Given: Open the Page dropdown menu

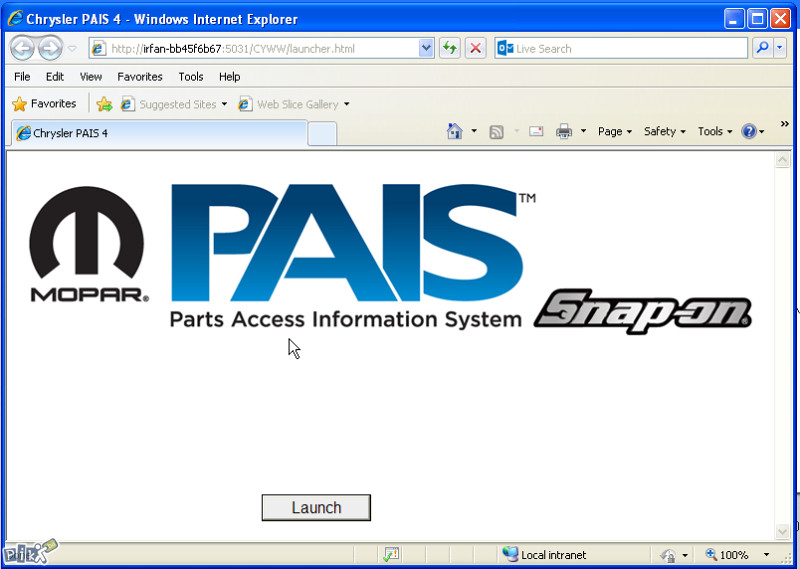Looking at the screenshot, I should tap(614, 132).
